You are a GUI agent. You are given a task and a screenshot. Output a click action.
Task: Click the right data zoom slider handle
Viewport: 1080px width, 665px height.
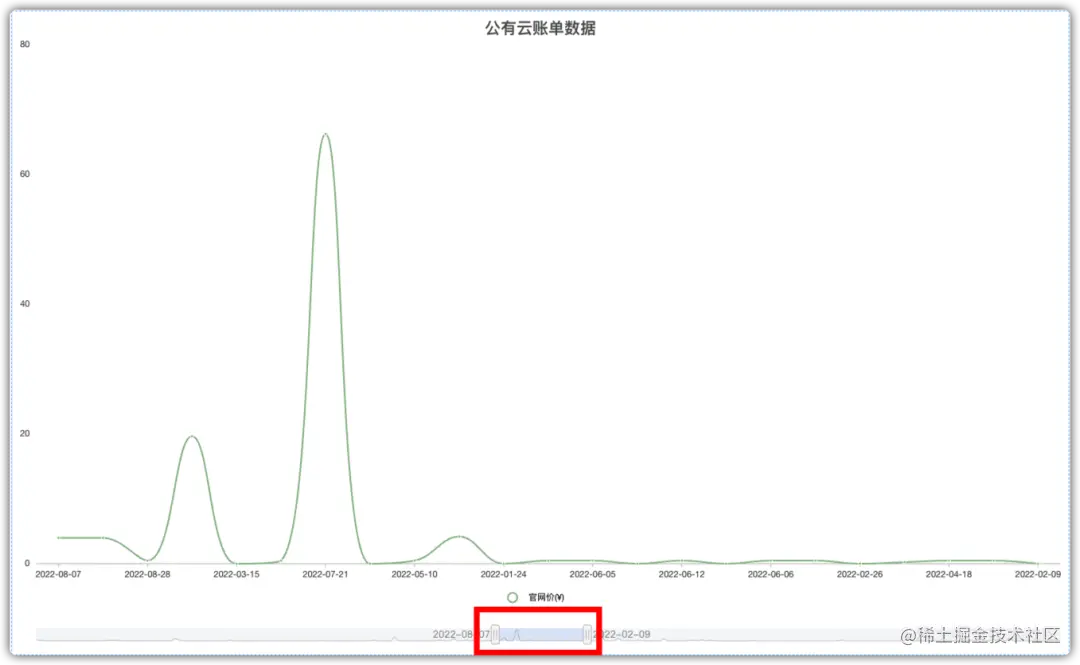pyautogui.click(x=587, y=635)
